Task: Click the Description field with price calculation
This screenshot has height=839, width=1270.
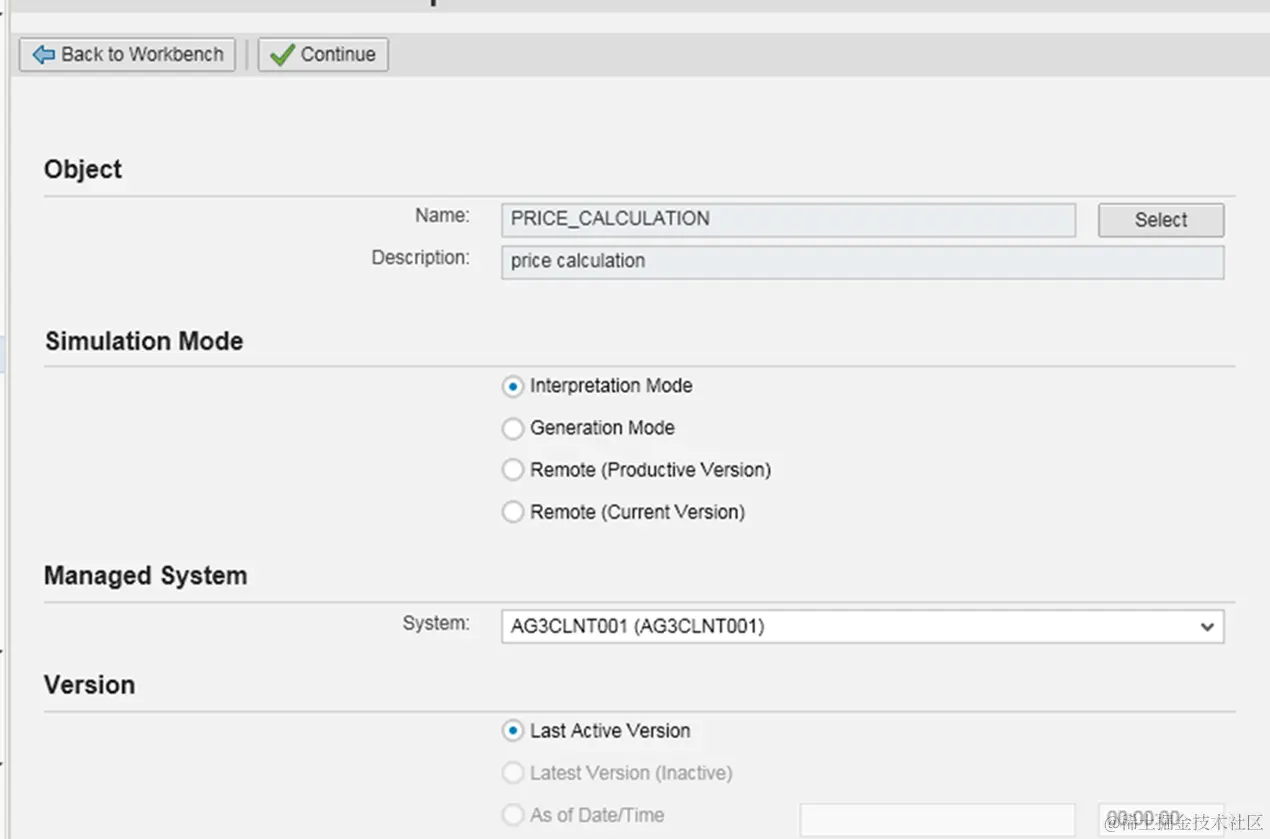Action: [x=862, y=262]
